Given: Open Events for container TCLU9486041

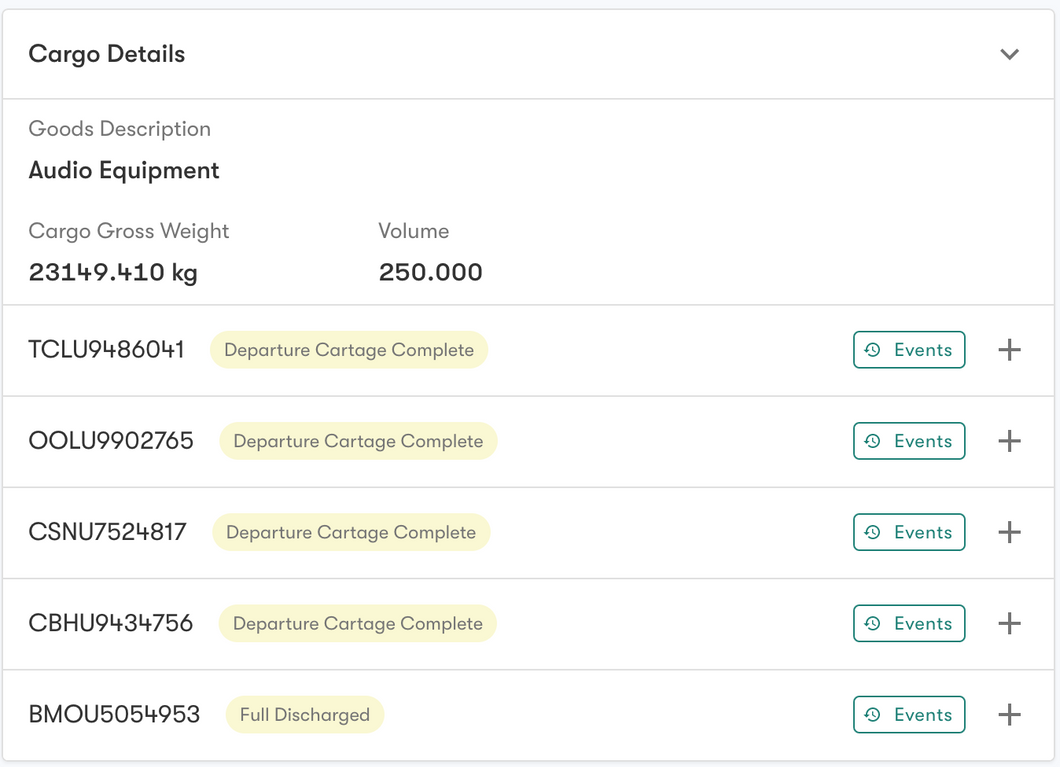Looking at the screenshot, I should click(908, 350).
